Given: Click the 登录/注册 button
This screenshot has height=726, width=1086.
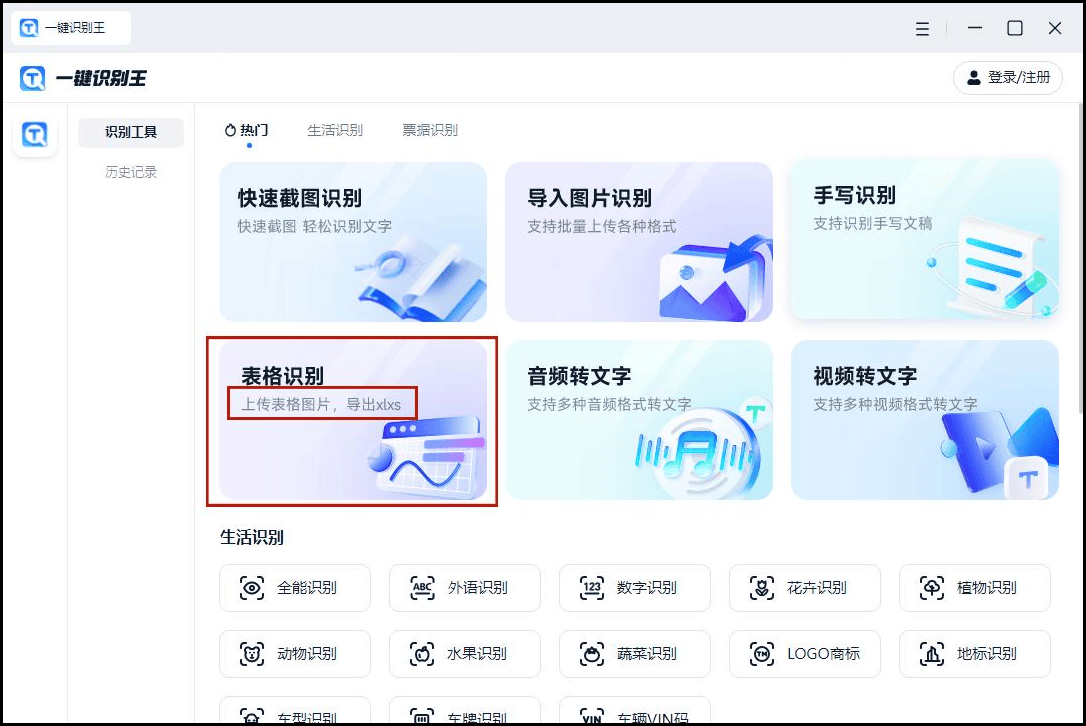Looking at the screenshot, I should coord(1008,78).
